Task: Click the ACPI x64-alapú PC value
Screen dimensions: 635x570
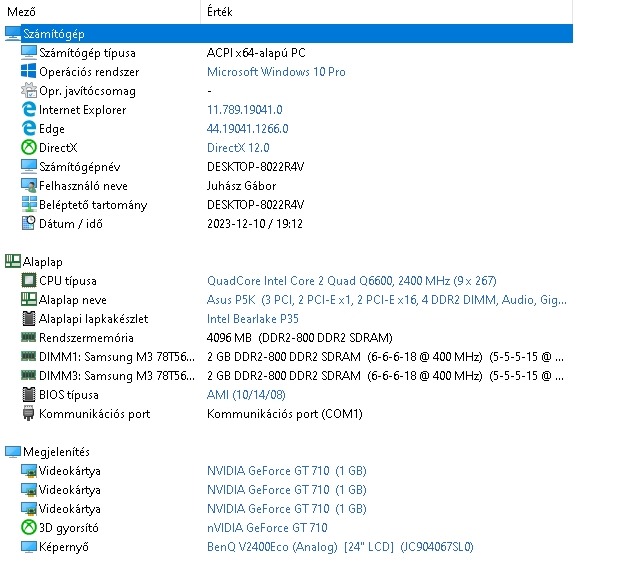Action: (x=256, y=53)
